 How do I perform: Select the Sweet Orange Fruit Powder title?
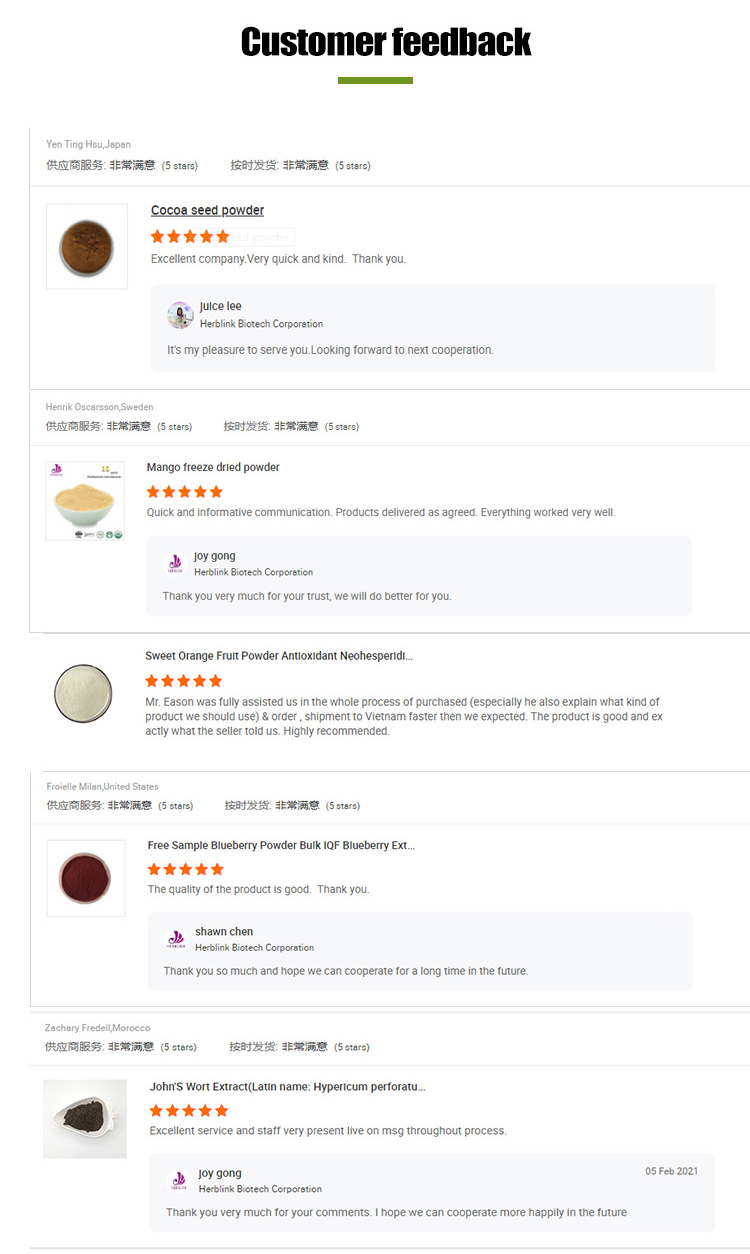280,655
